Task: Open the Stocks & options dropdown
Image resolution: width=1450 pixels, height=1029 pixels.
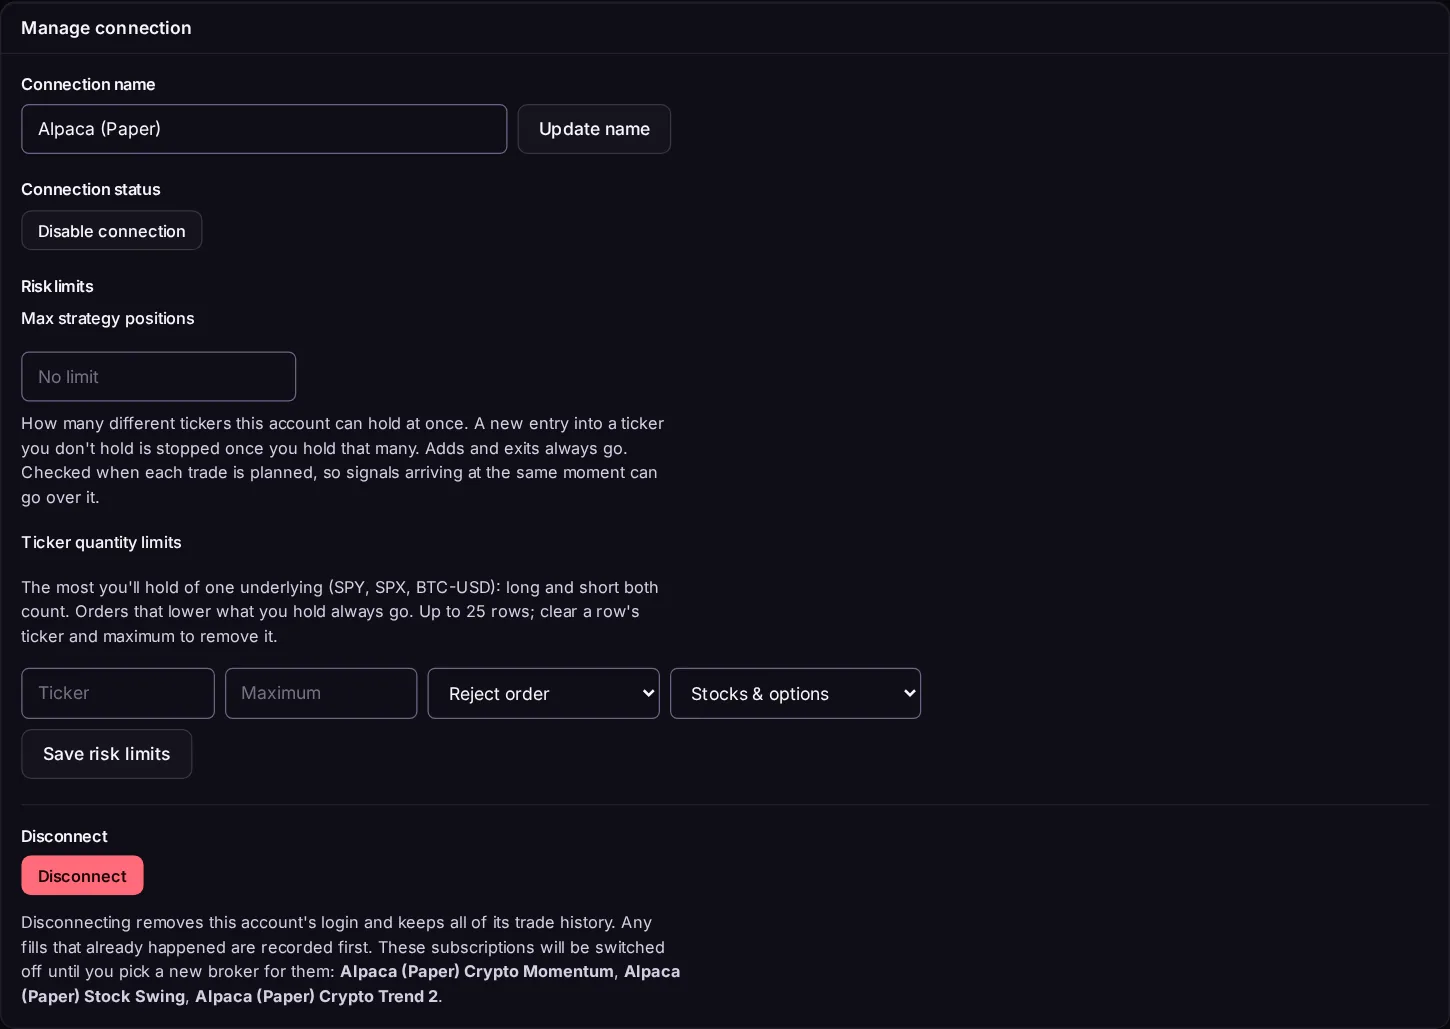Action: click(x=796, y=693)
